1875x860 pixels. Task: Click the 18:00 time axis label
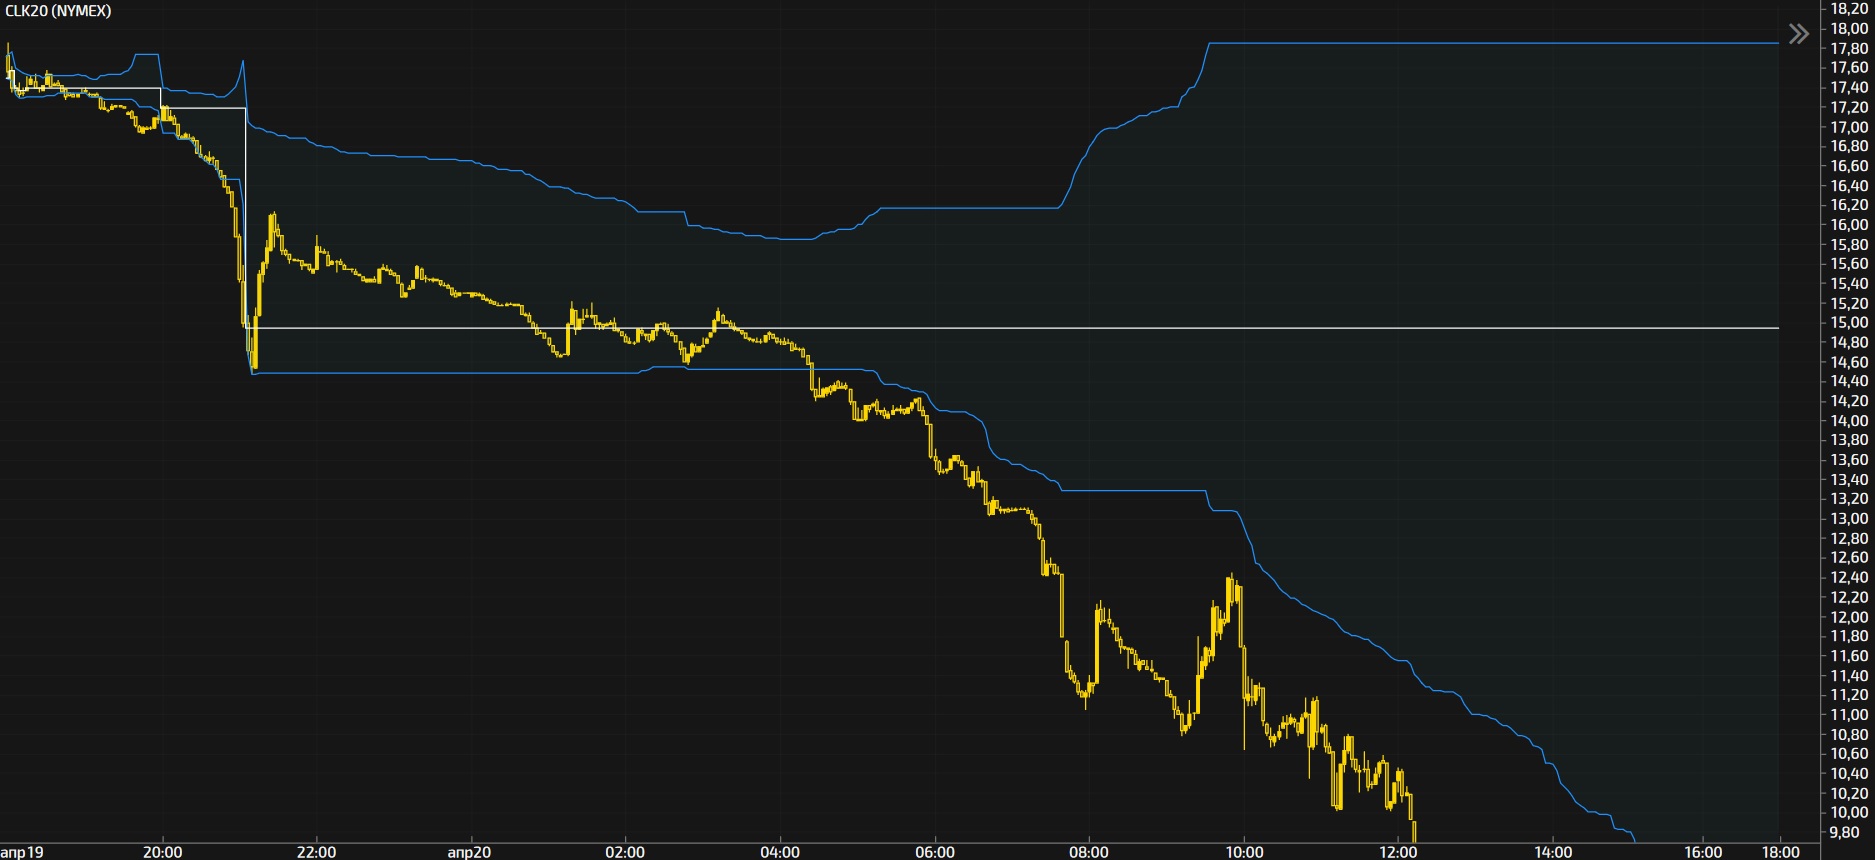pyautogui.click(x=1780, y=852)
